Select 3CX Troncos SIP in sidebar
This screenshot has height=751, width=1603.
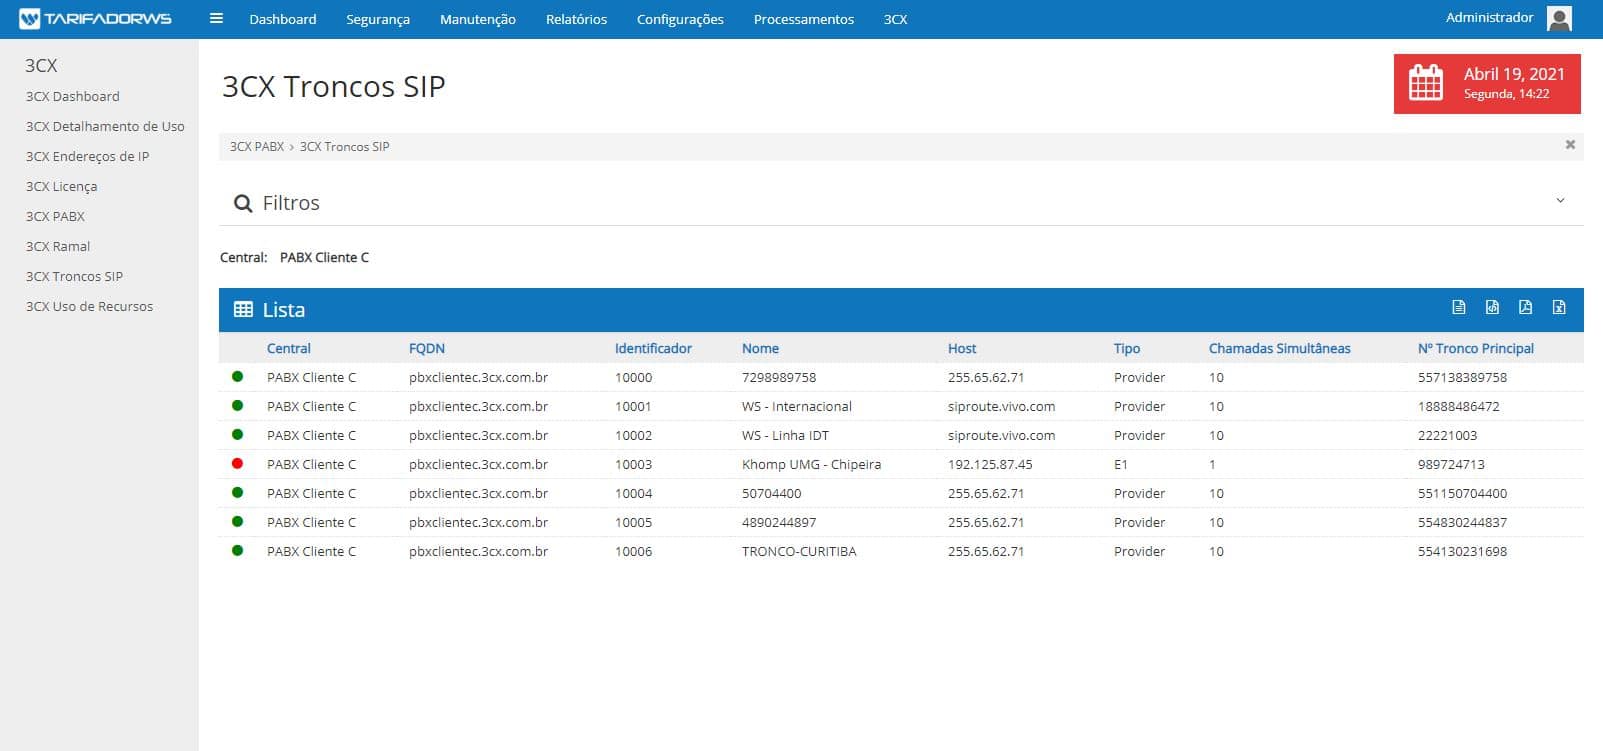click(74, 276)
